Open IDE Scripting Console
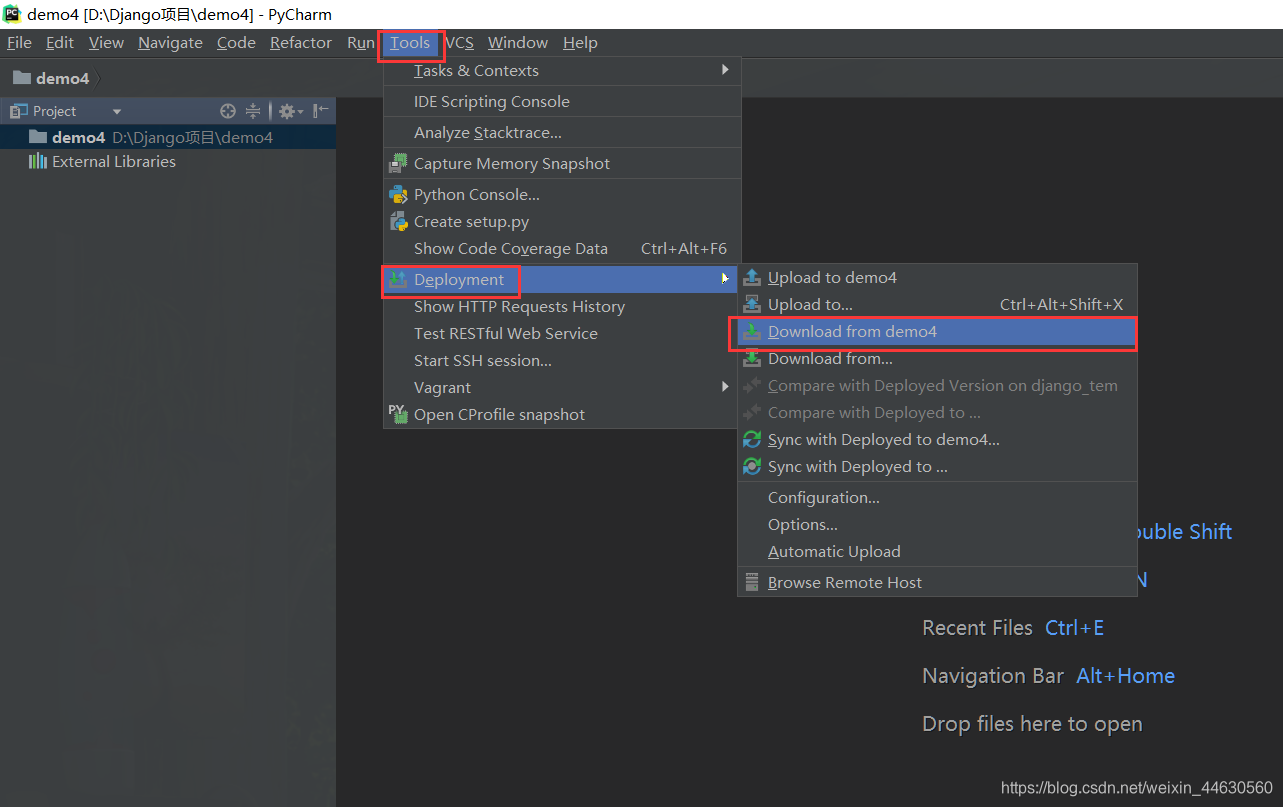The image size is (1283, 807). pyautogui.click(x=562, y=101)
